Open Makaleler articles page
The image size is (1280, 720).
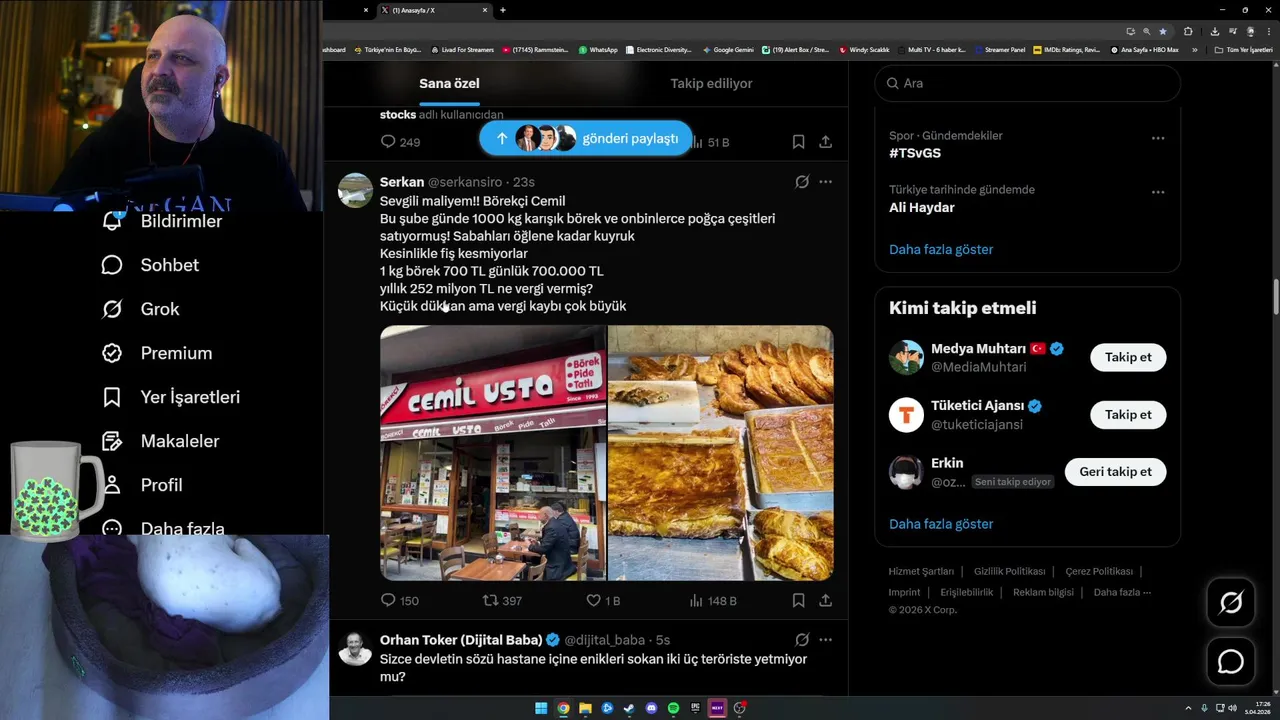point(160,441)
